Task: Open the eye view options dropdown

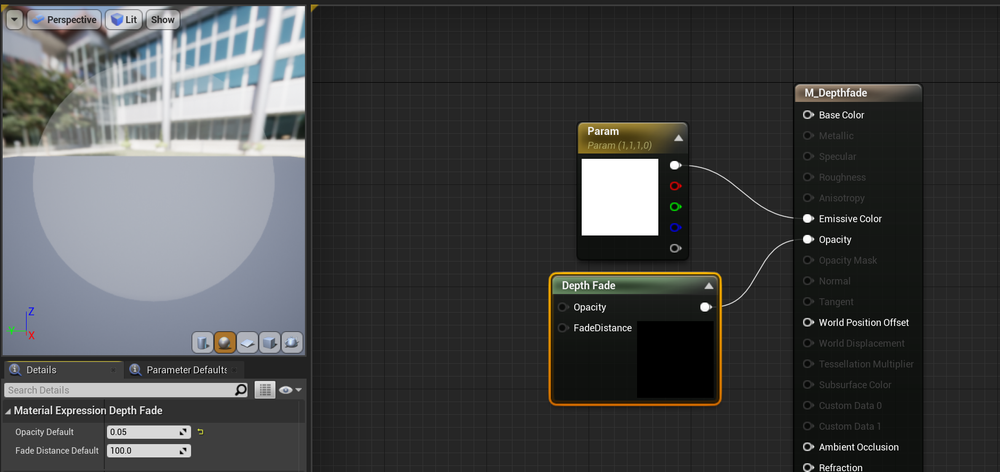Action: coord(290,390)
